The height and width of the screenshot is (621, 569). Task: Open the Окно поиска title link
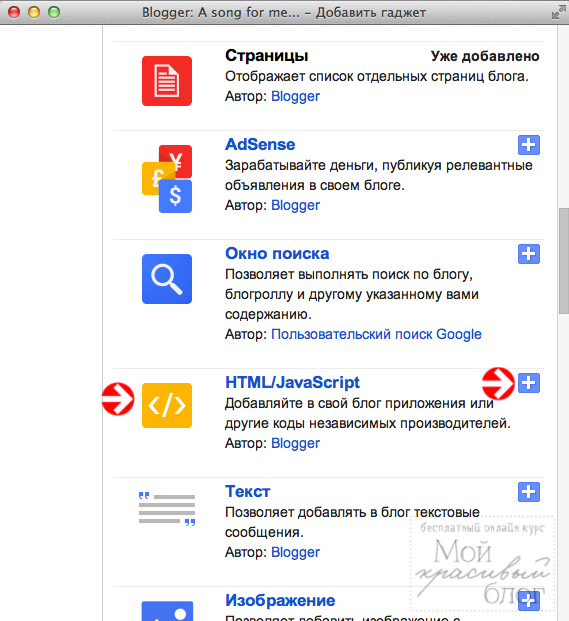[x=277, y=253]
